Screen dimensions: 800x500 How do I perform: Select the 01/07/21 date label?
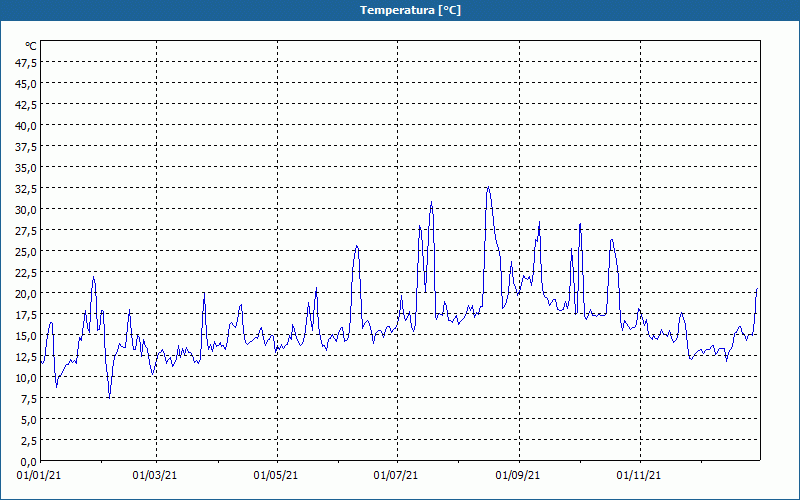[x=396, y=476]
